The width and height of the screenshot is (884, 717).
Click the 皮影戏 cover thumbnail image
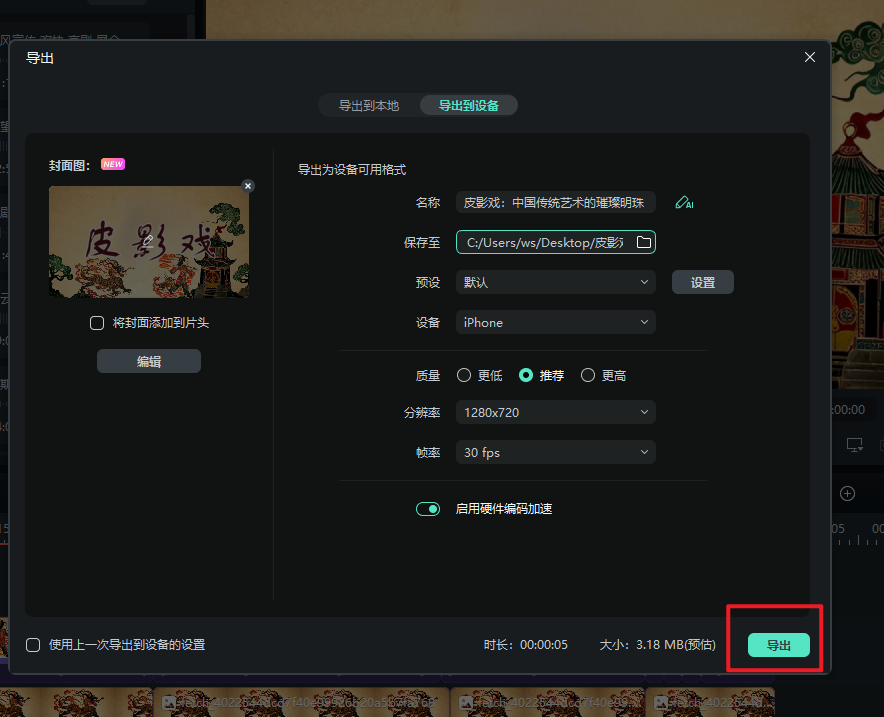point(149,242)
